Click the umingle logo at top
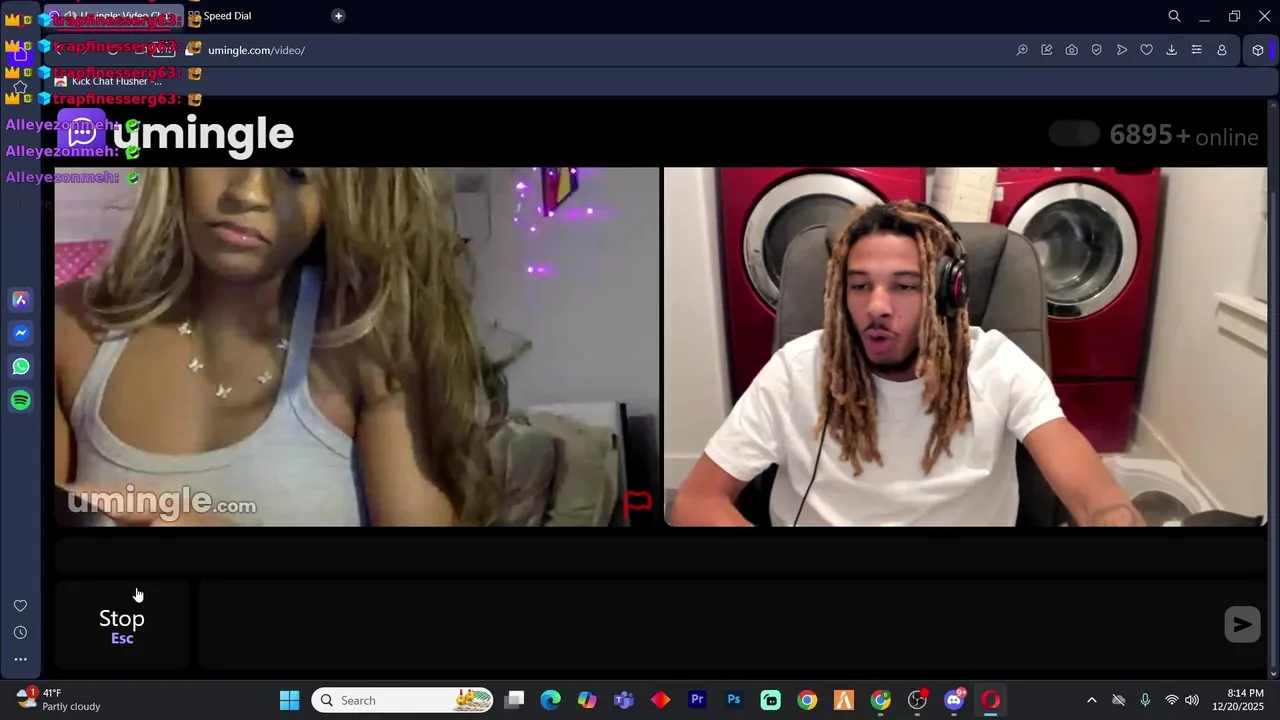The width and height of the screenshot is (1280, 720). pos(175,133)
